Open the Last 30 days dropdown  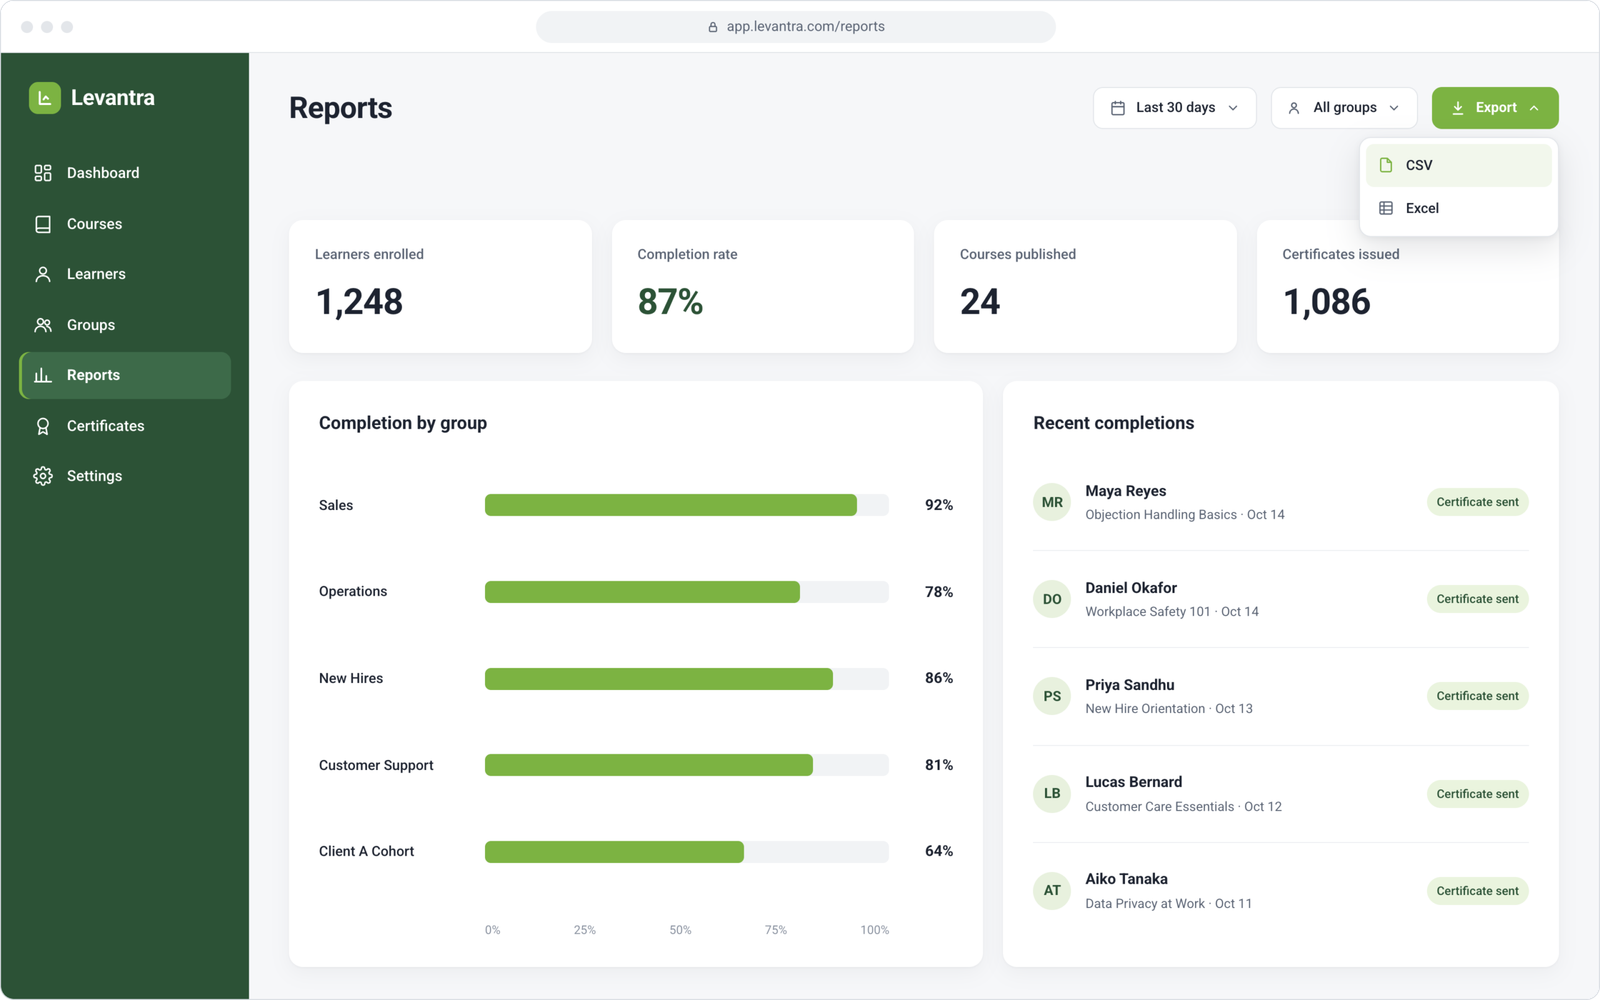click(1174, 108)
